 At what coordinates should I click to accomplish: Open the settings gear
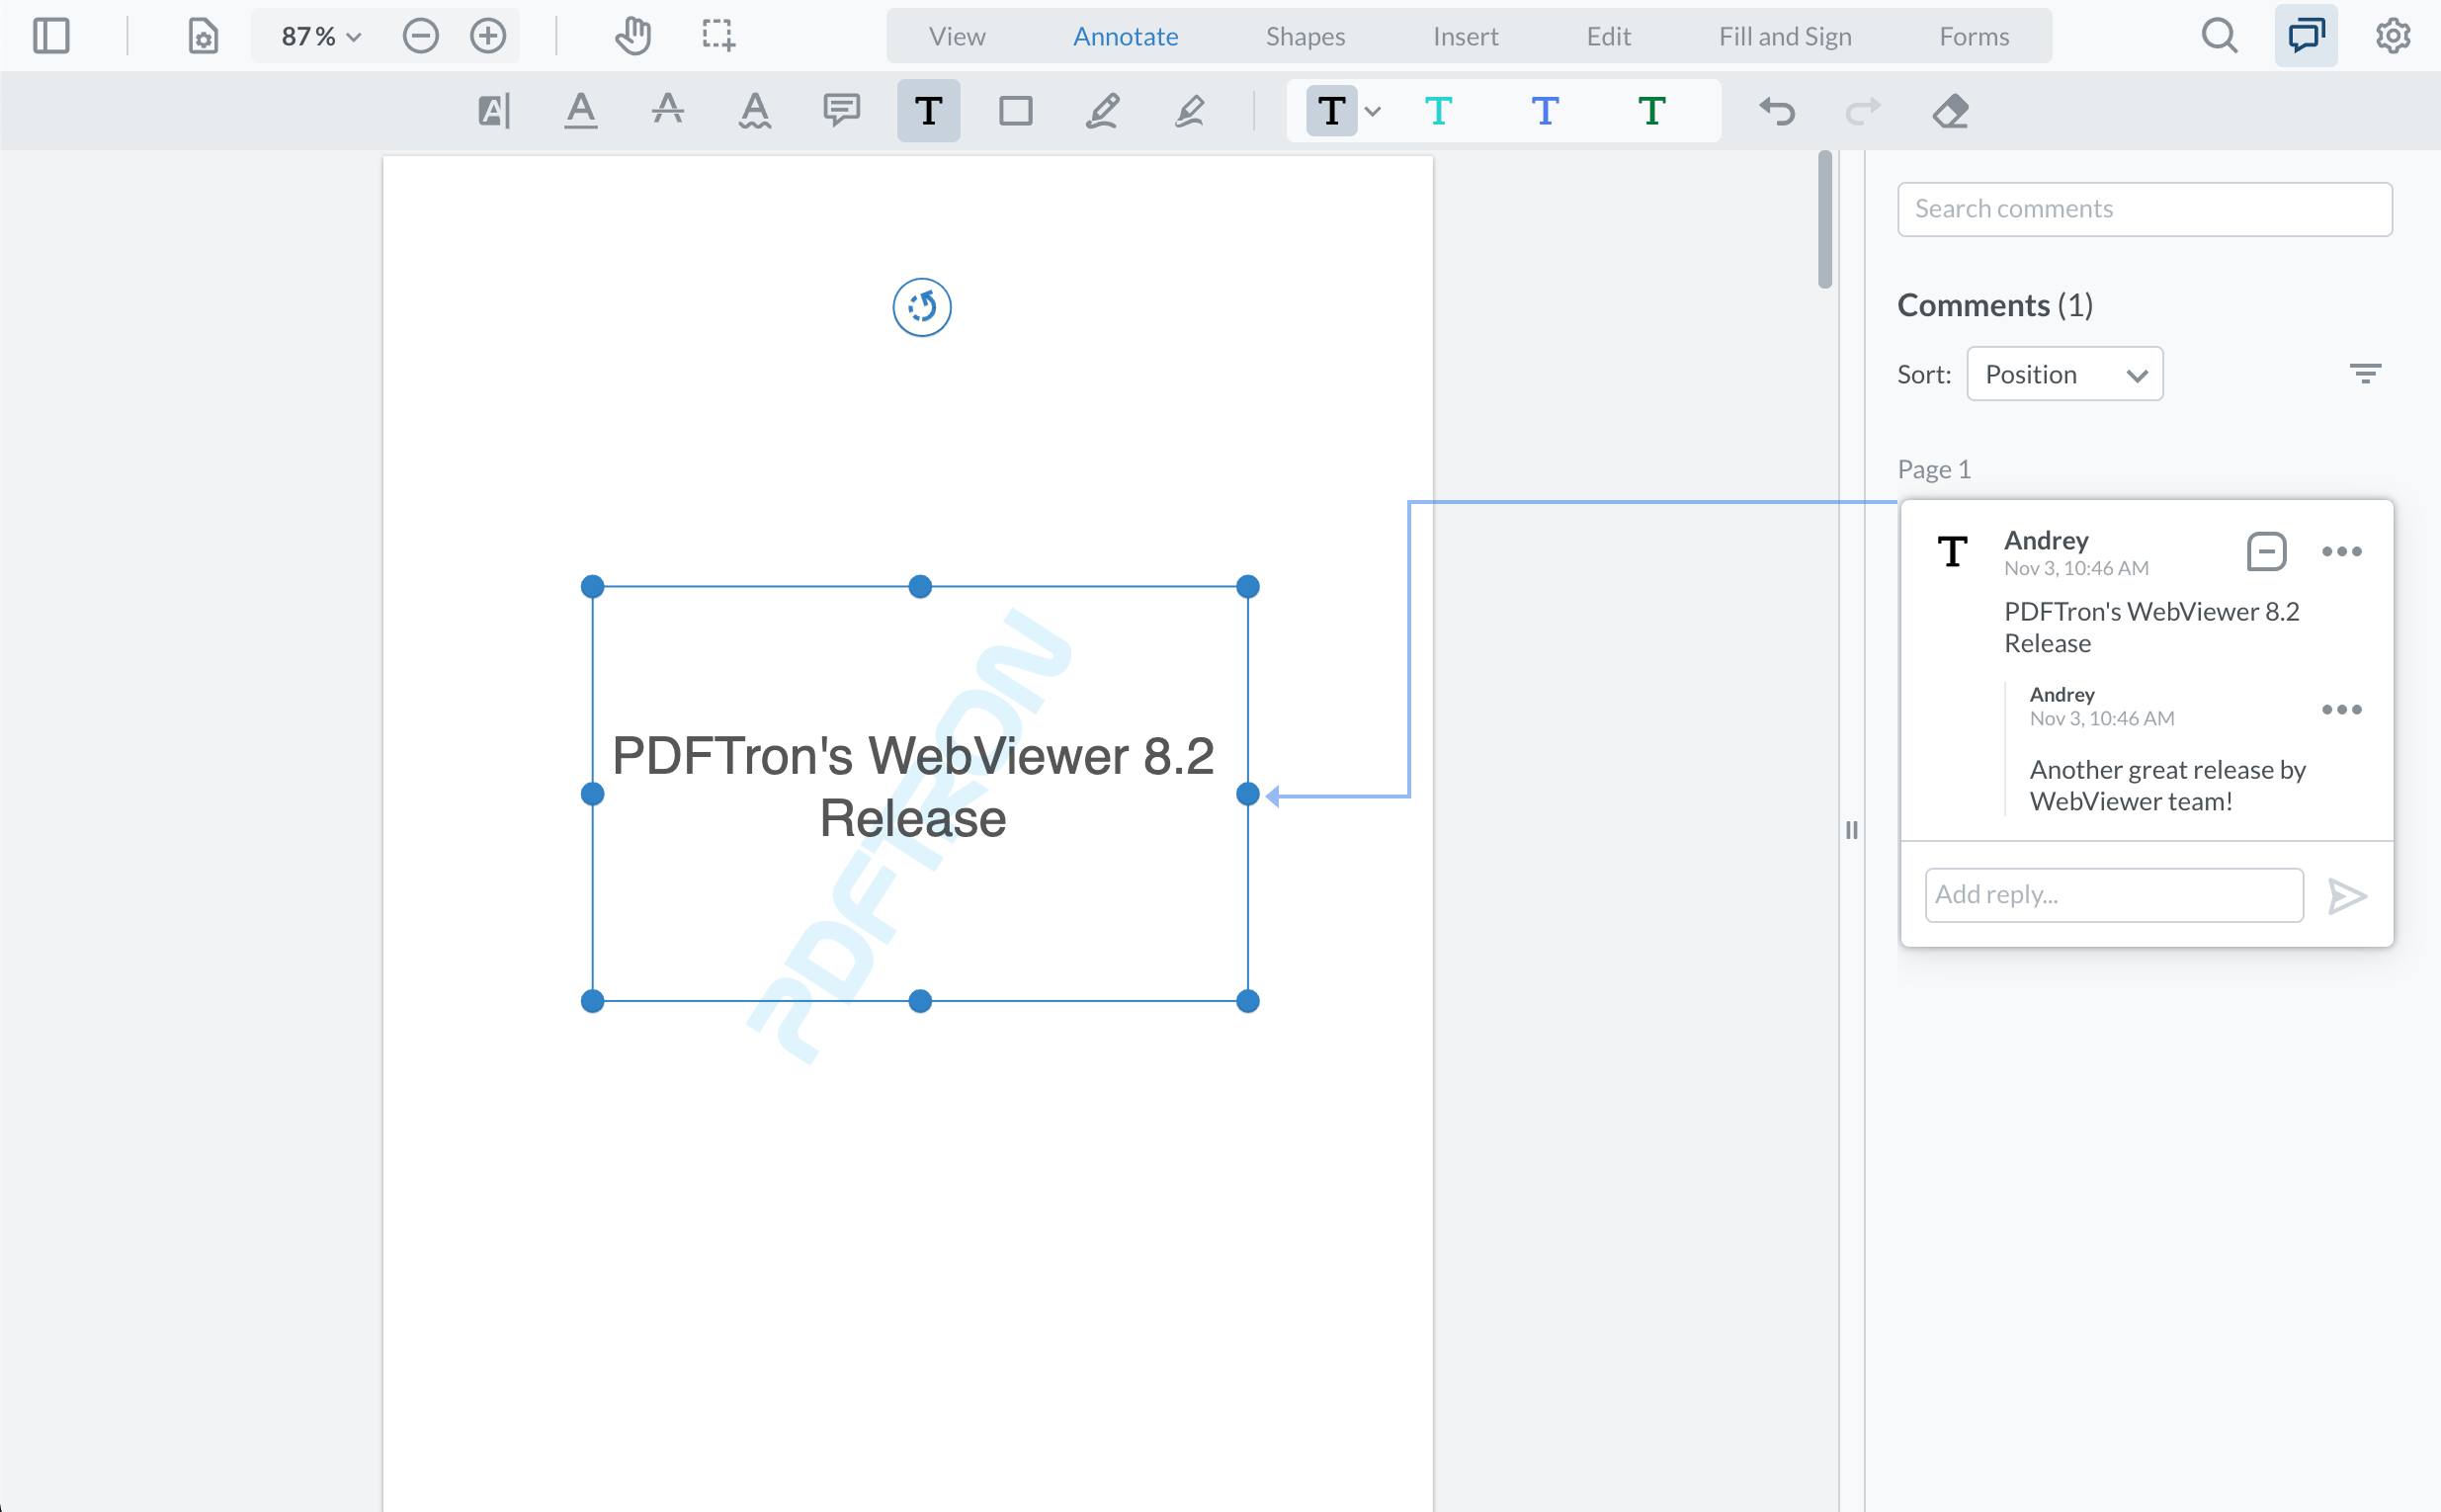2393,36
